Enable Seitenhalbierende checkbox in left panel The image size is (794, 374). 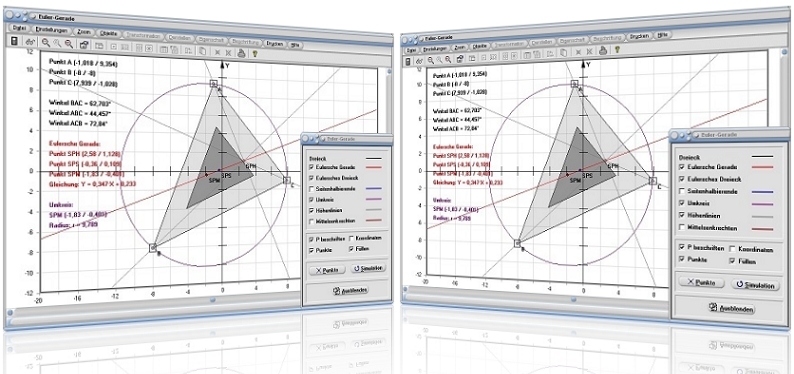pos(311,188)
